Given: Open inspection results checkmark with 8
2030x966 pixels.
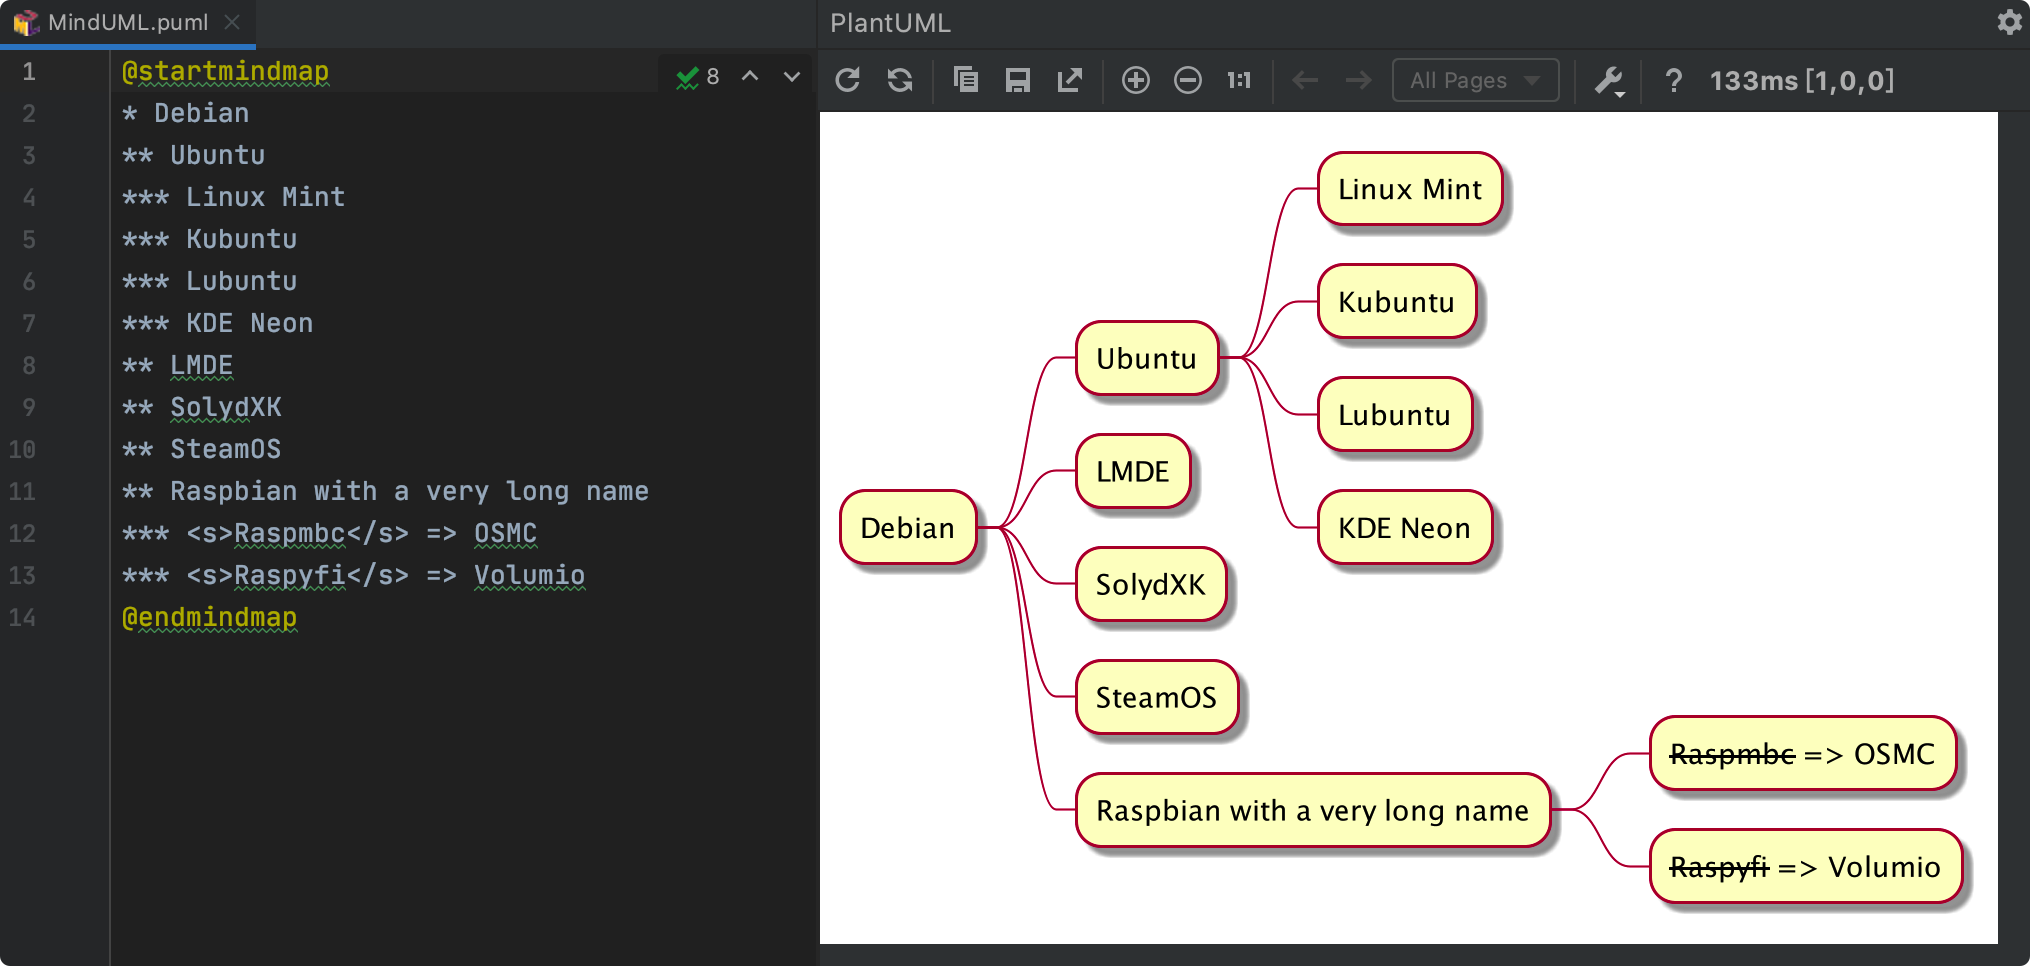Looking at the screenshot, I should [697, 77].
